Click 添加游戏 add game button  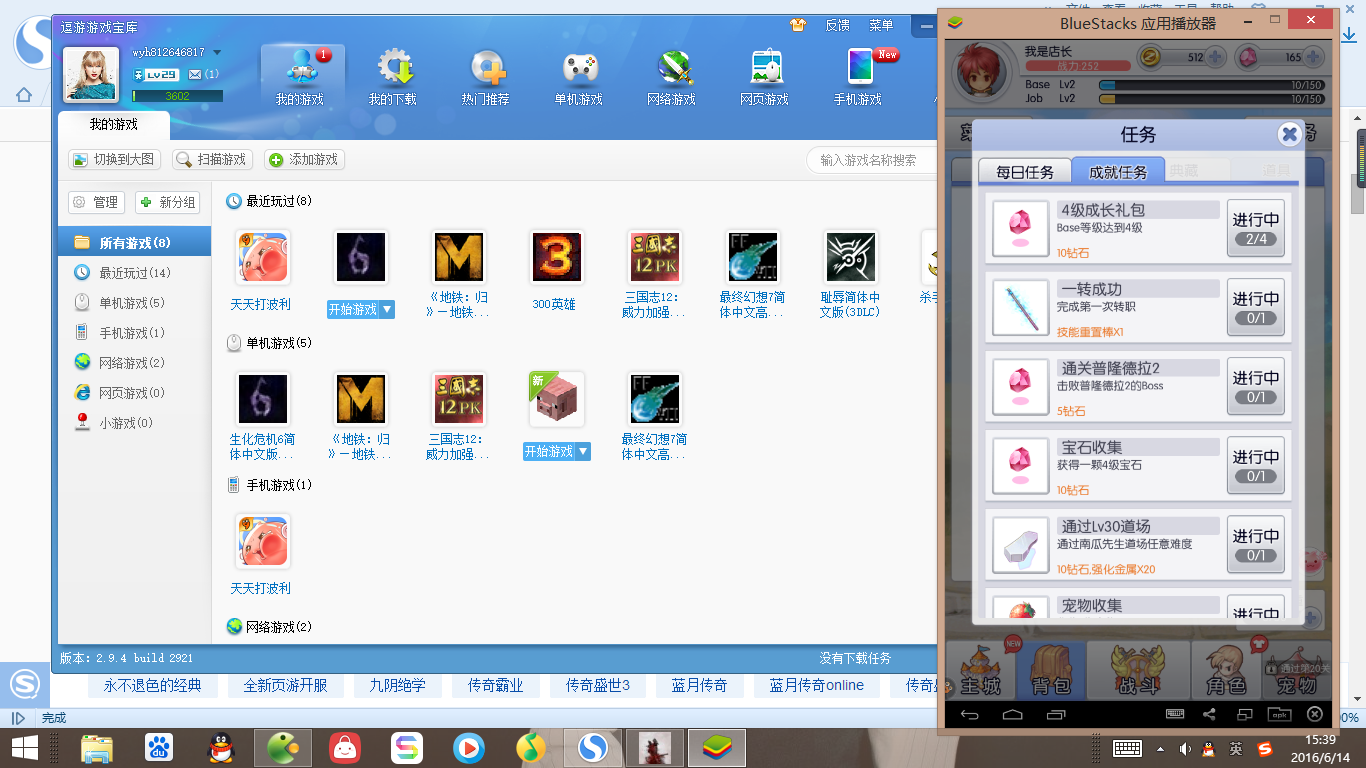[x=304, y=159]
